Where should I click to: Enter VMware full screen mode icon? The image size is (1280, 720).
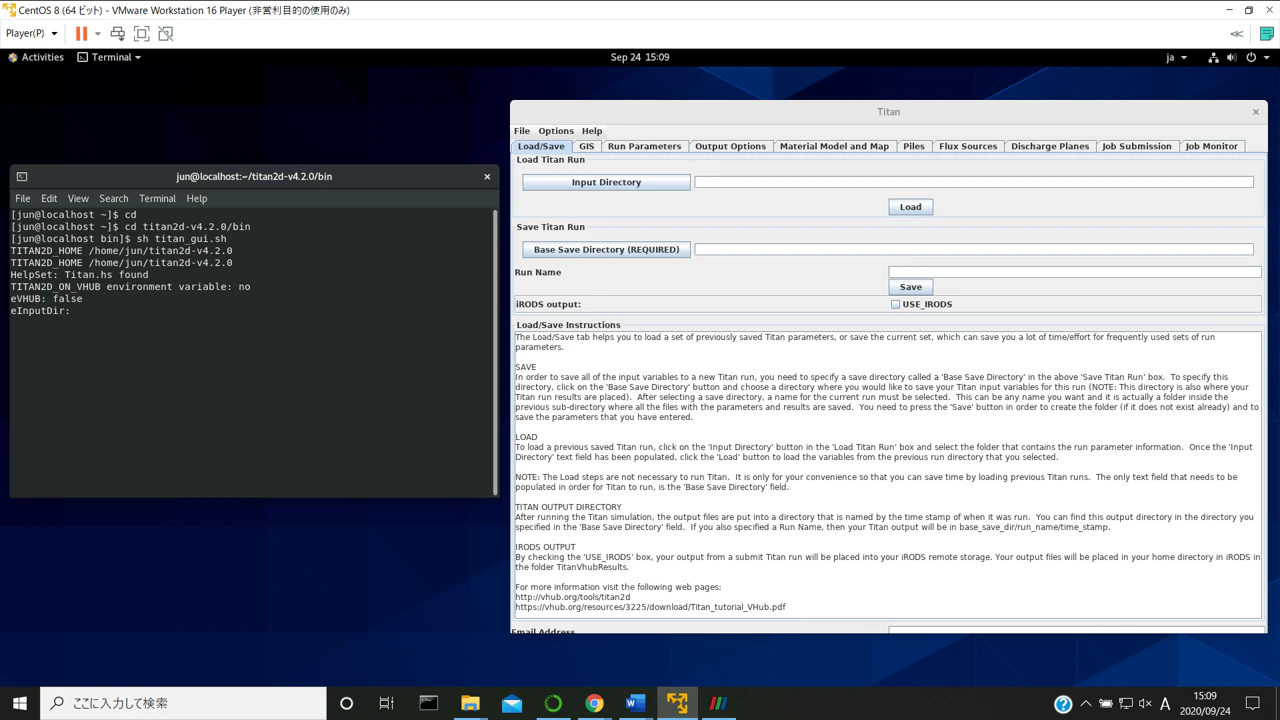click(x=142, y=34)
